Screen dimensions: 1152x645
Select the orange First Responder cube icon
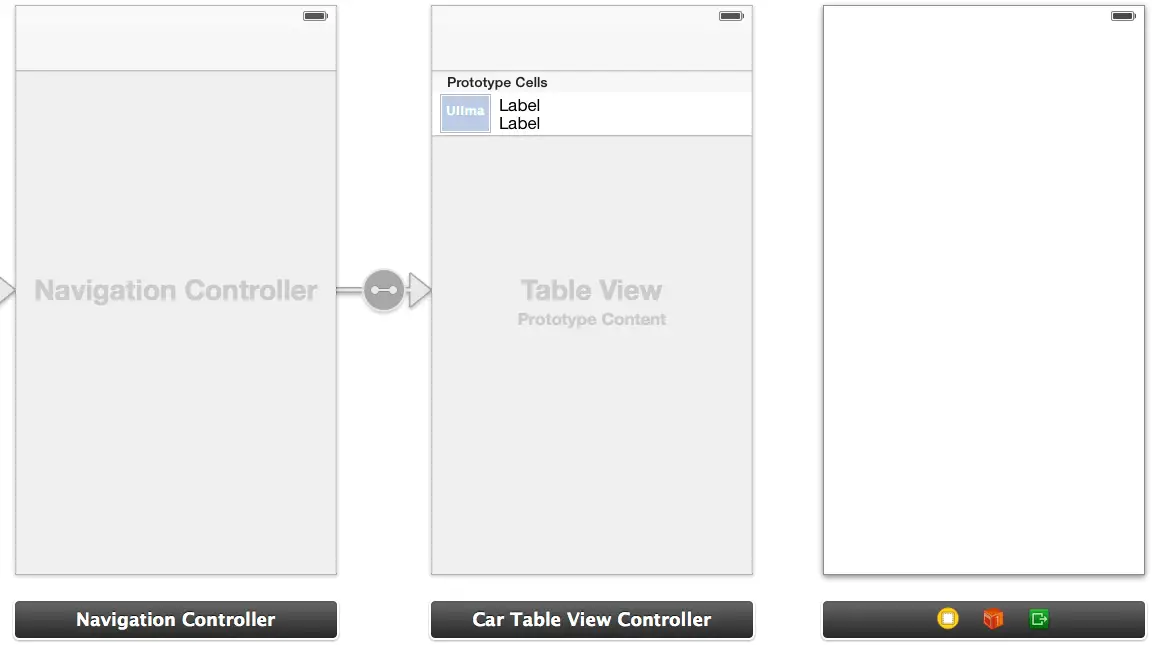993,619
